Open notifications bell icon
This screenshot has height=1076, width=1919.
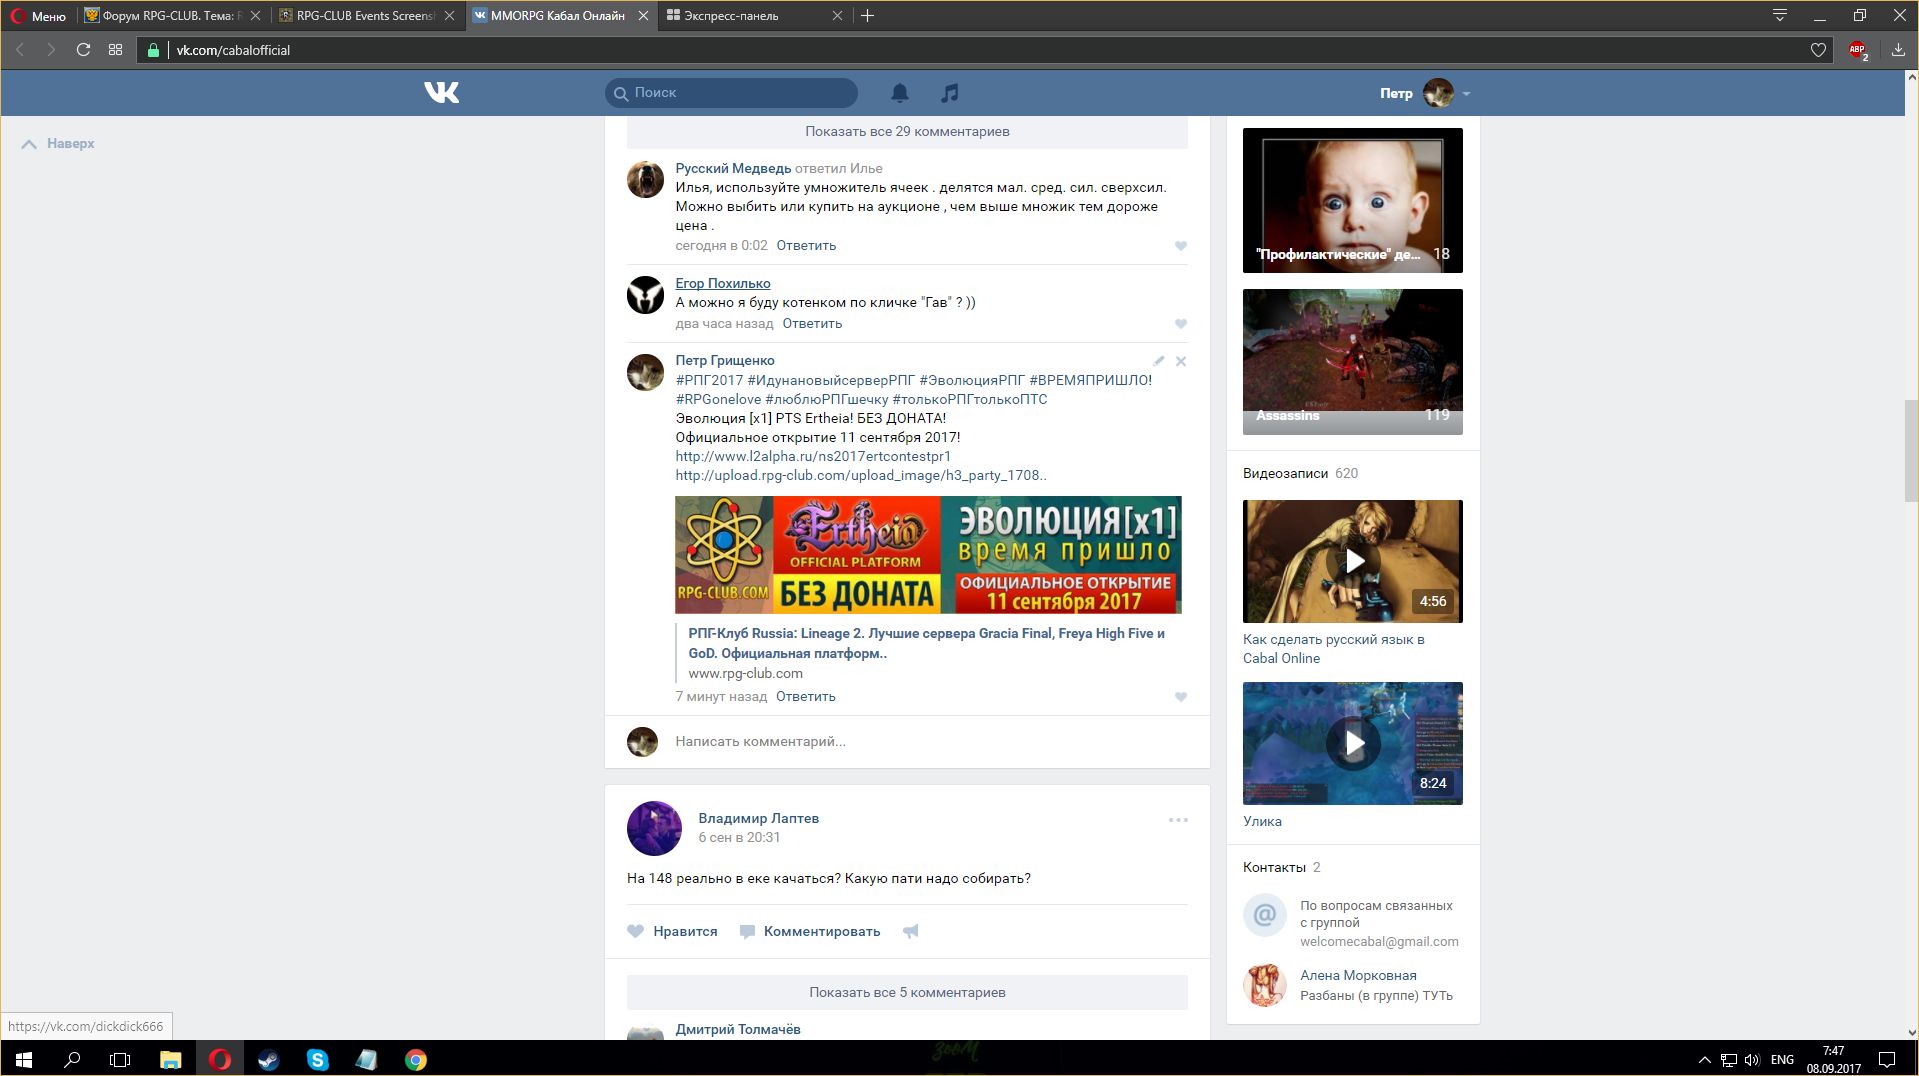point(900,93)
